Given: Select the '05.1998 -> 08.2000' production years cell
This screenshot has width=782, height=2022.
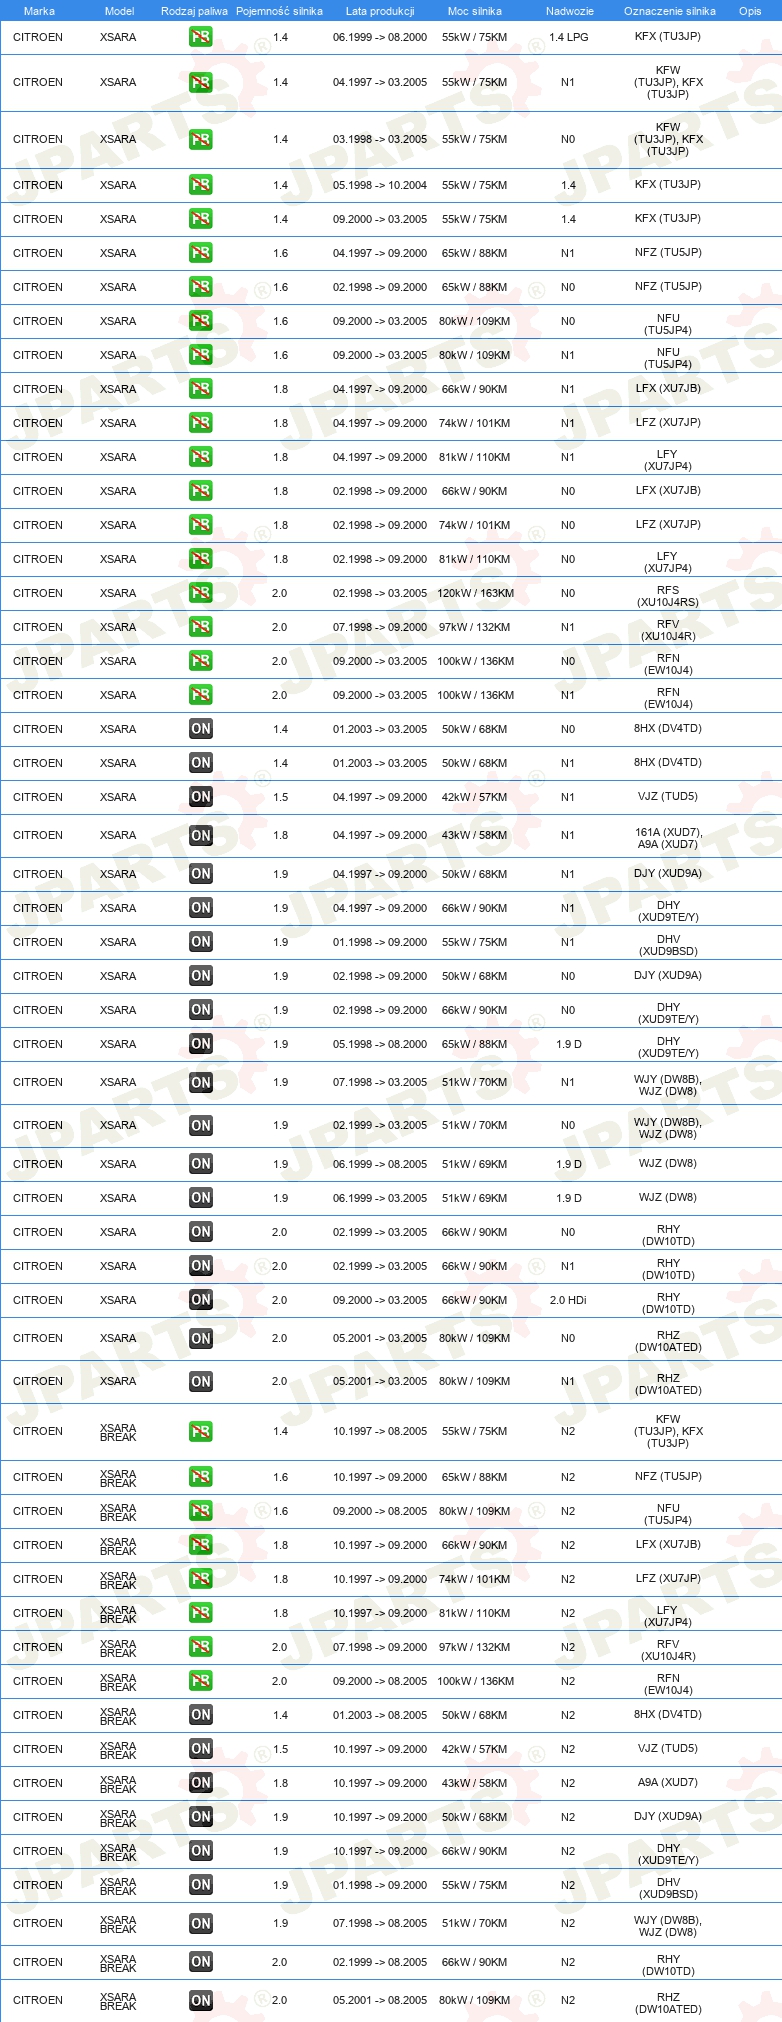Looking at the screenshot, I should coord(380,1044).
